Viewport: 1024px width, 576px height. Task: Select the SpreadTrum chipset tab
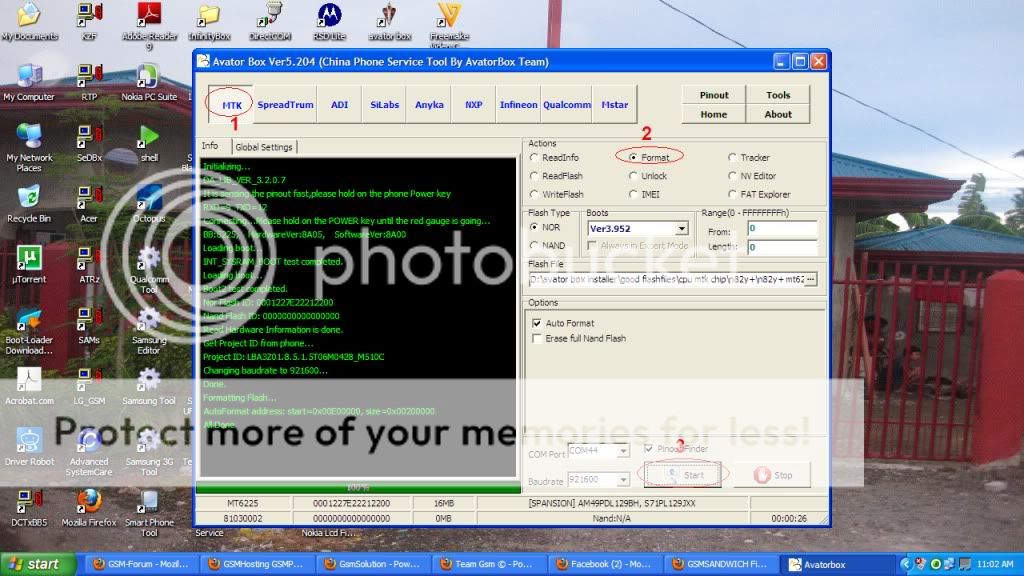285,104
